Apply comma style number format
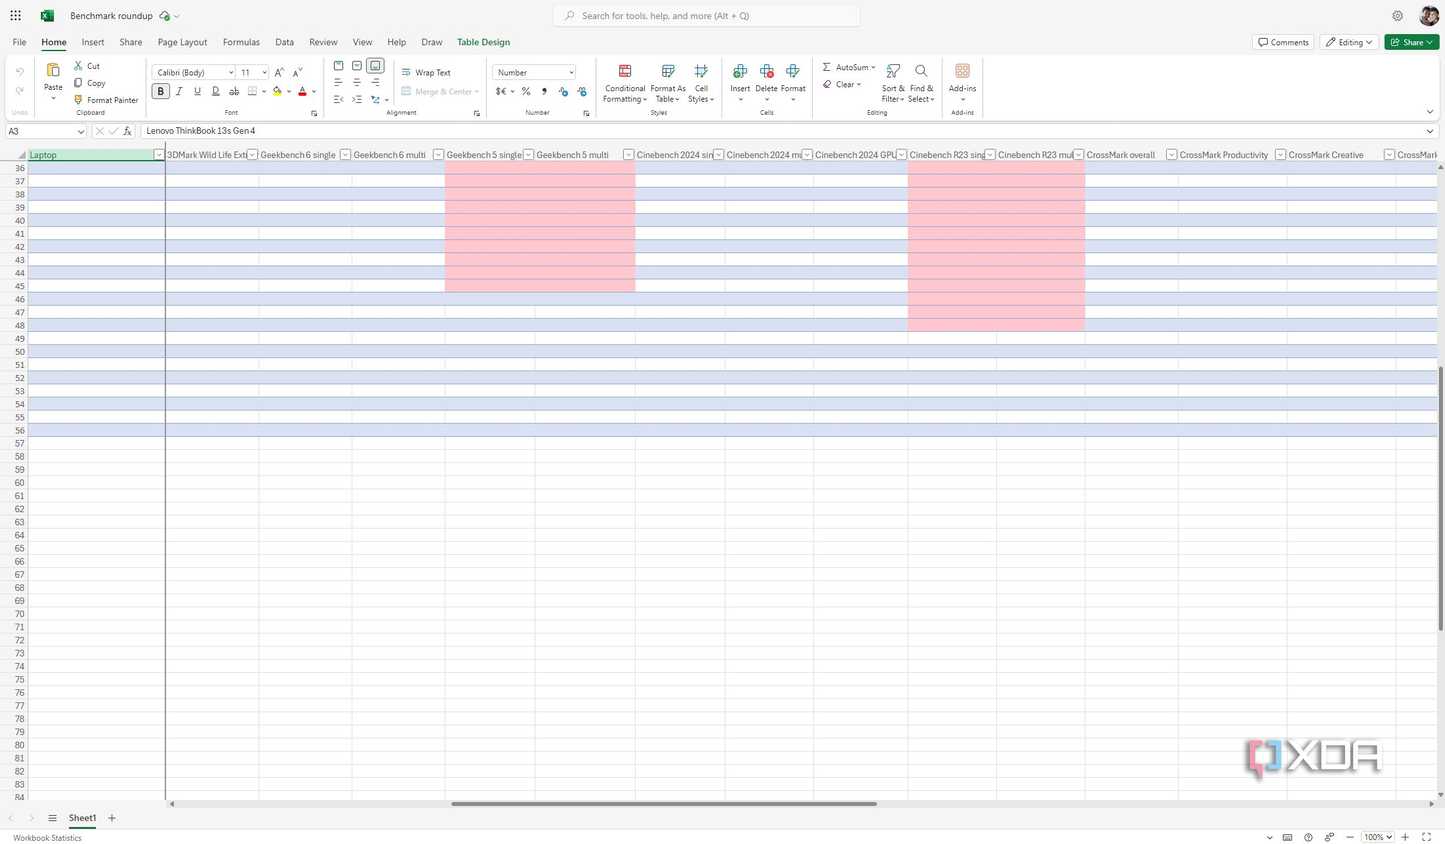 tap(544, 91)
